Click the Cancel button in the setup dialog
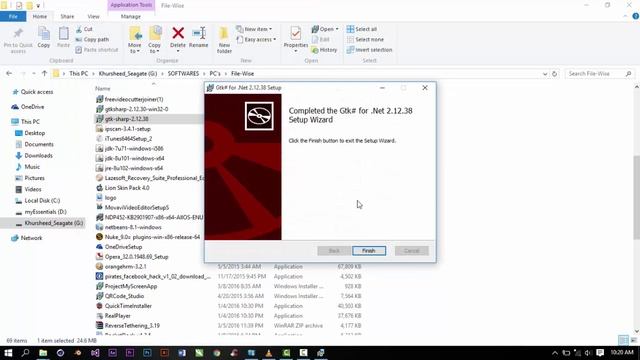 411,251
